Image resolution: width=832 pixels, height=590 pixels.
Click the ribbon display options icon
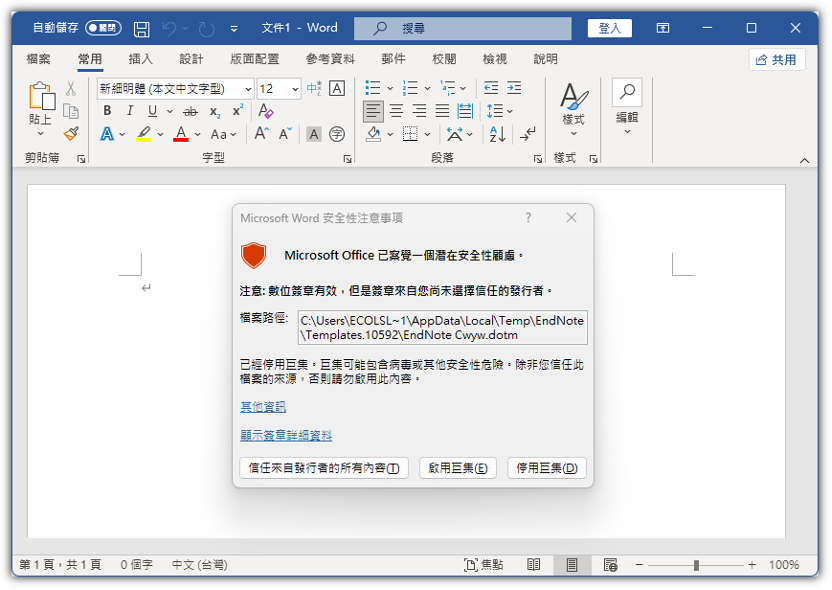click(663, 28)
